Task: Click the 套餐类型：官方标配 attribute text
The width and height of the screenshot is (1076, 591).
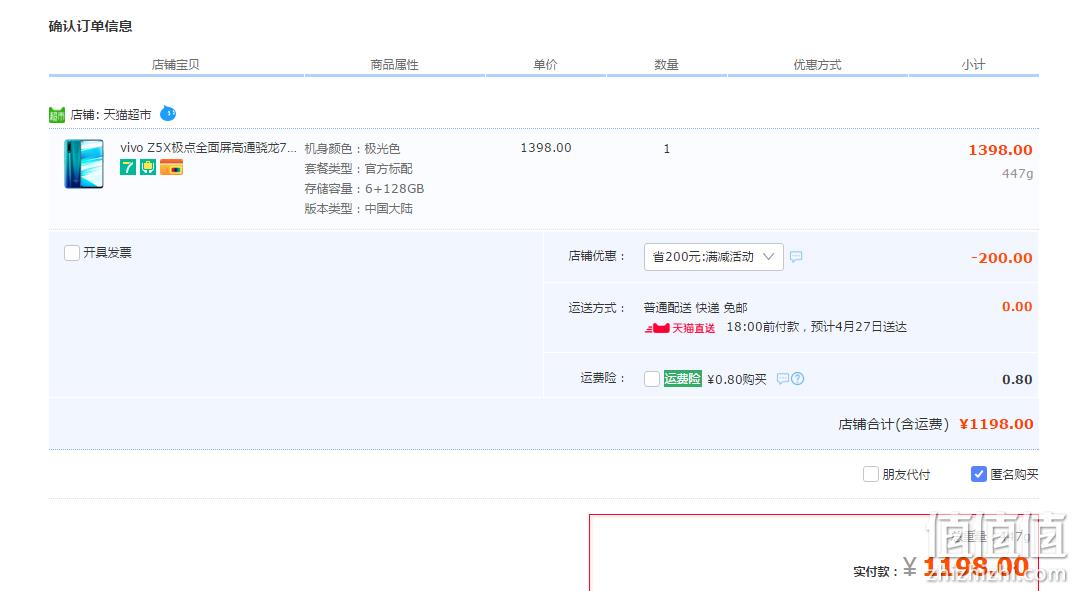Action: (358, 169)
